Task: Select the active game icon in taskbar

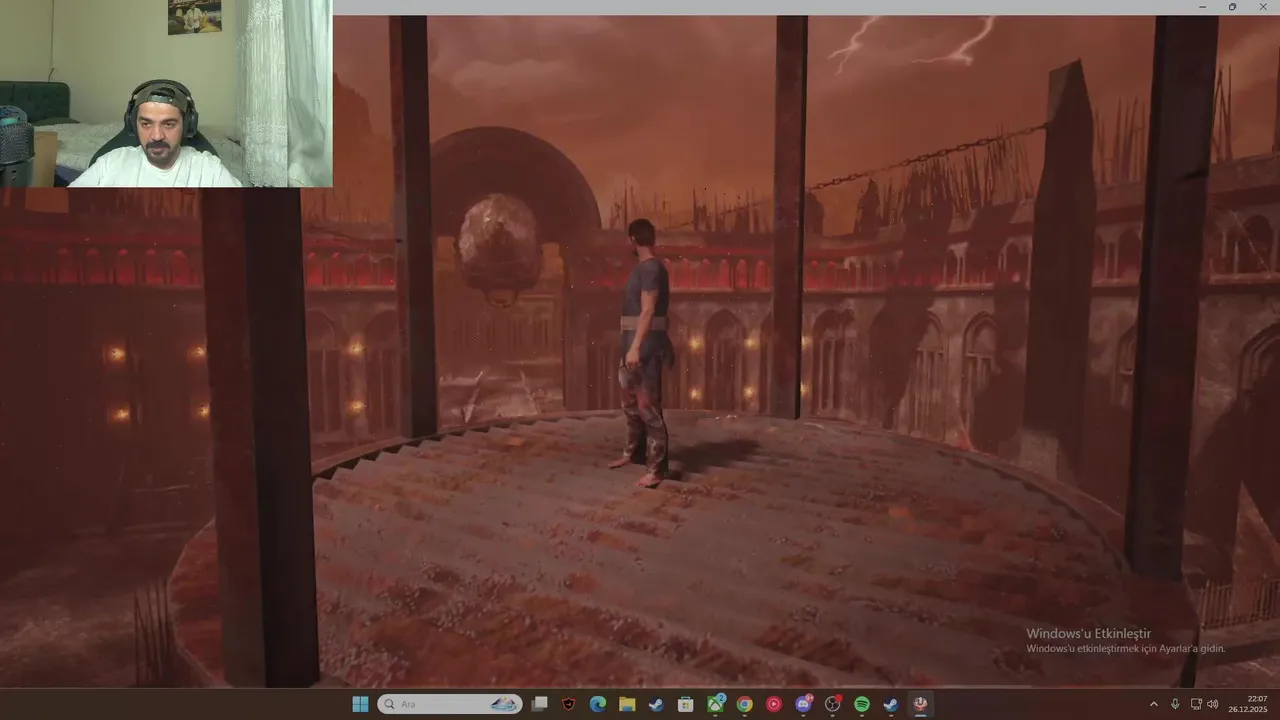Action: pos(921,704)
